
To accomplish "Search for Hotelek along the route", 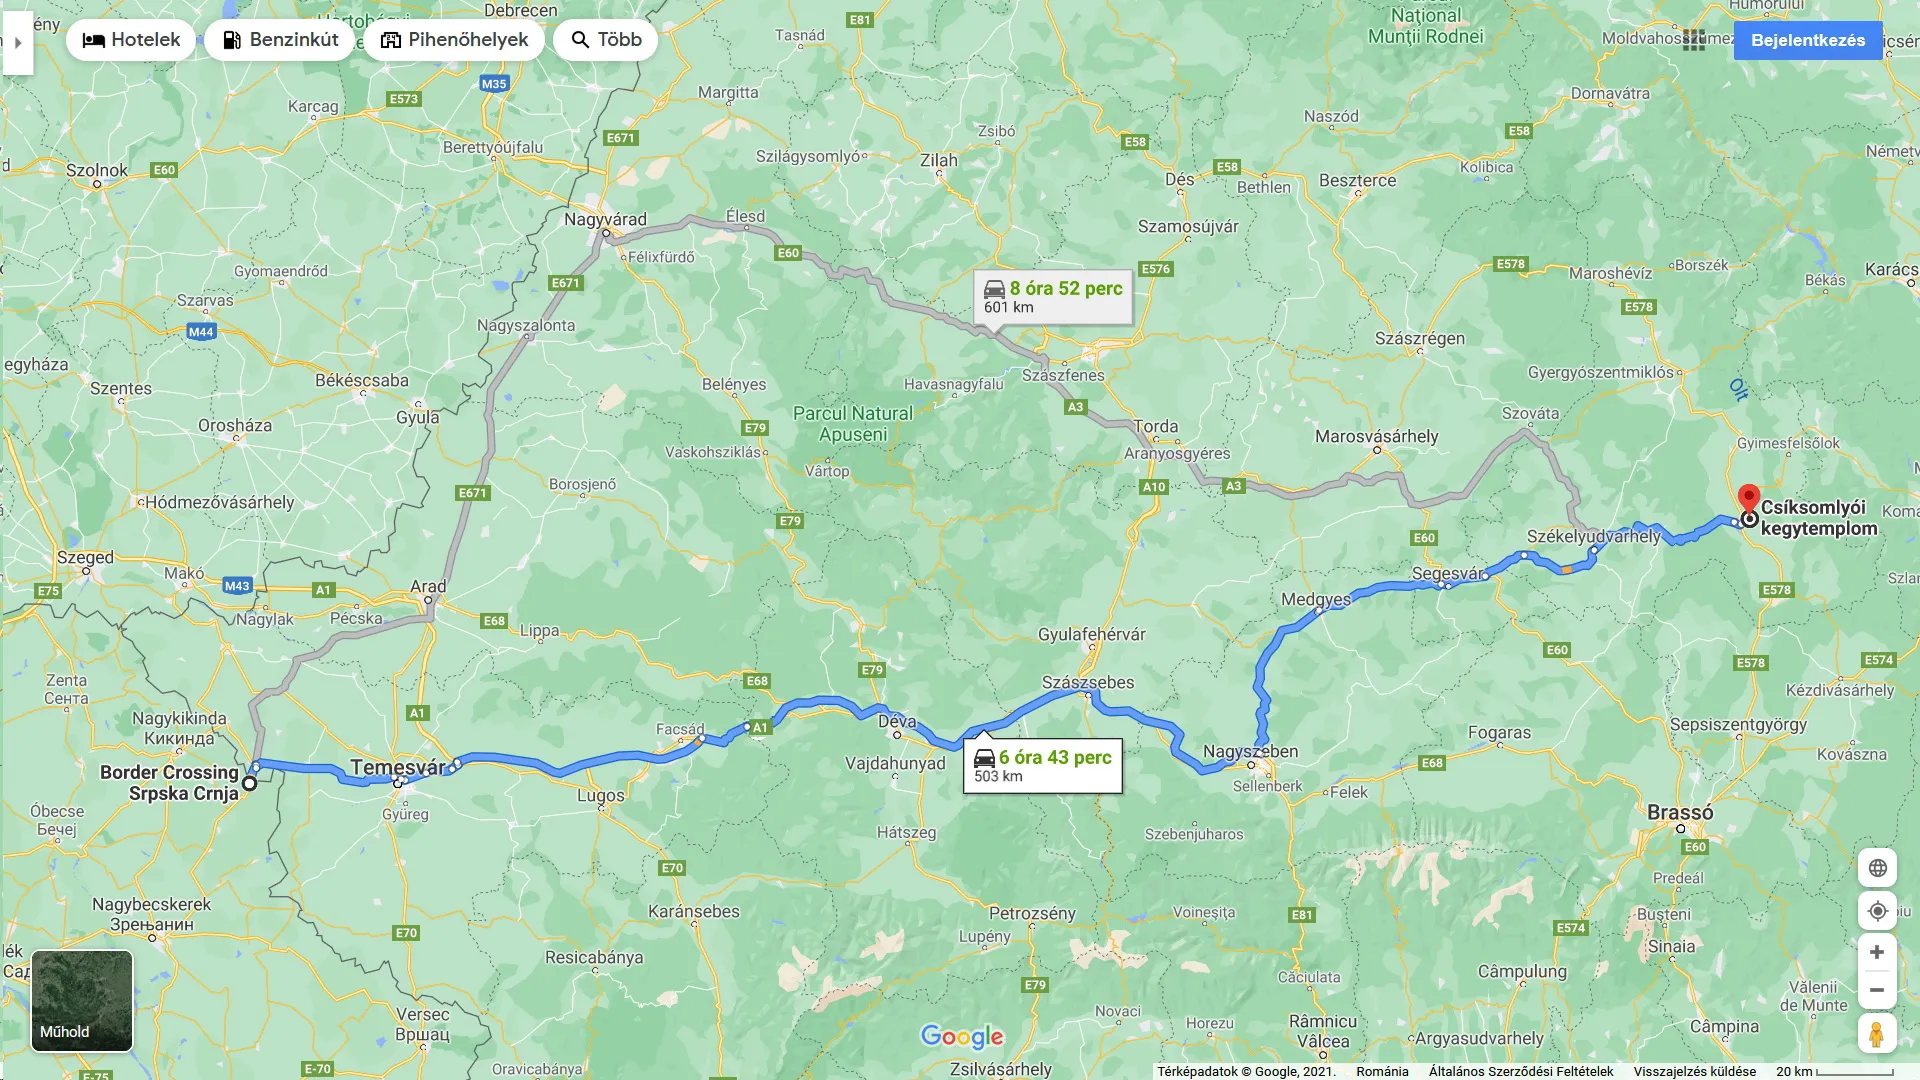I will (x=131, y=40).
